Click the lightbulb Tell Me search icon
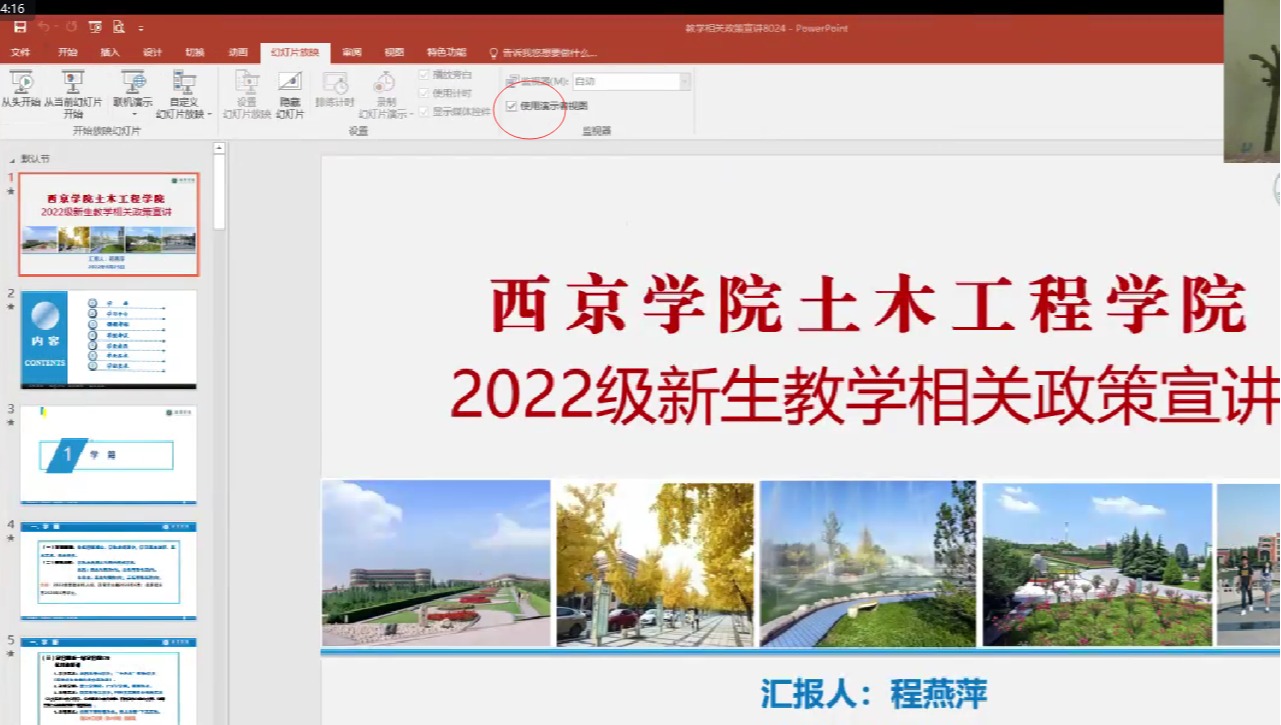 pos(493,53)
